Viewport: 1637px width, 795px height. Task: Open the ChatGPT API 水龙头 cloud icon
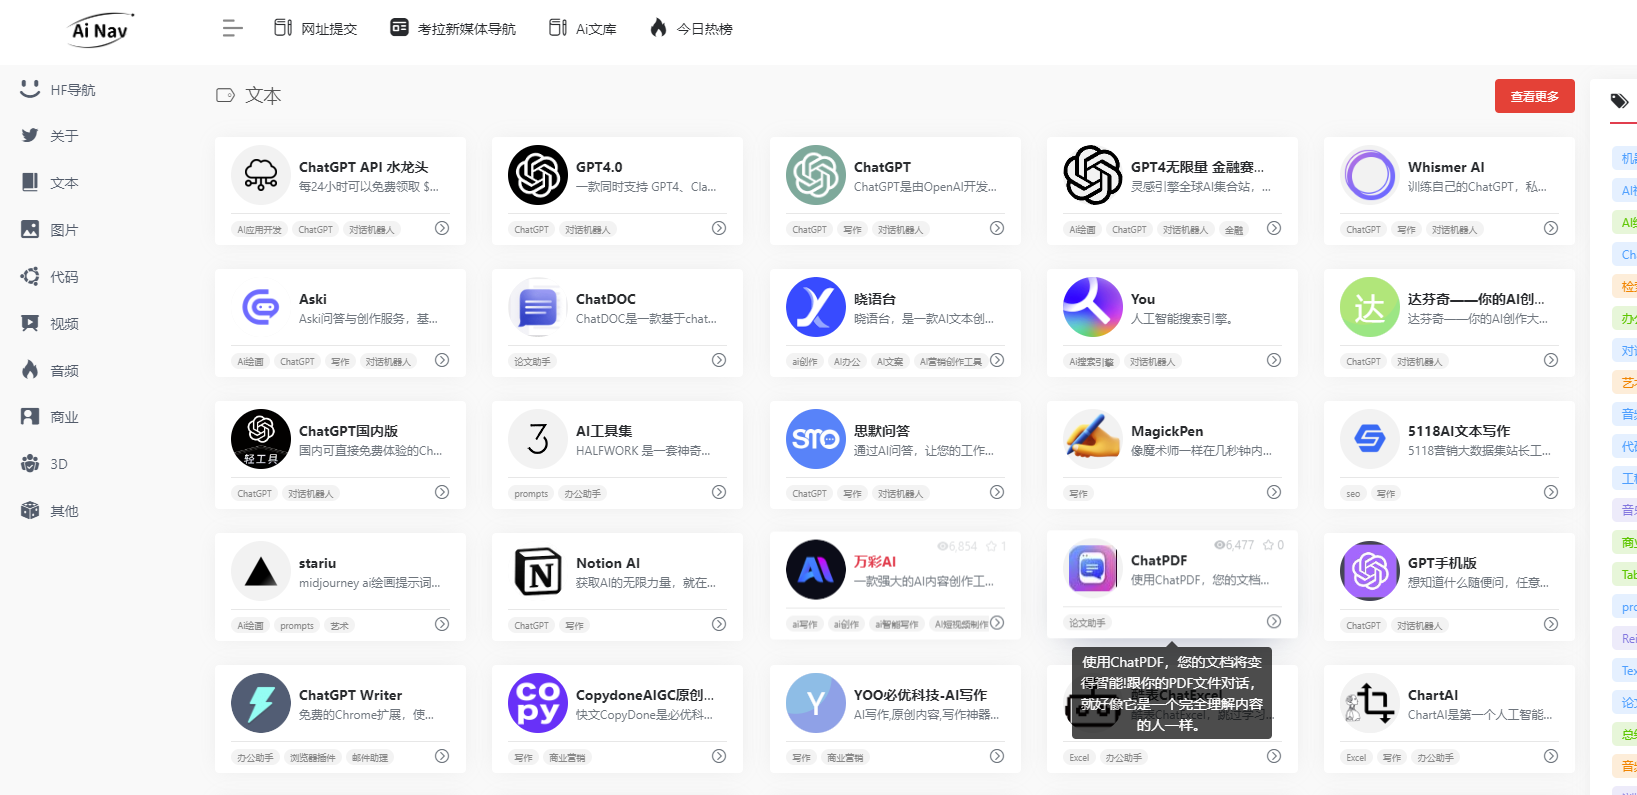tap(261, 175)
